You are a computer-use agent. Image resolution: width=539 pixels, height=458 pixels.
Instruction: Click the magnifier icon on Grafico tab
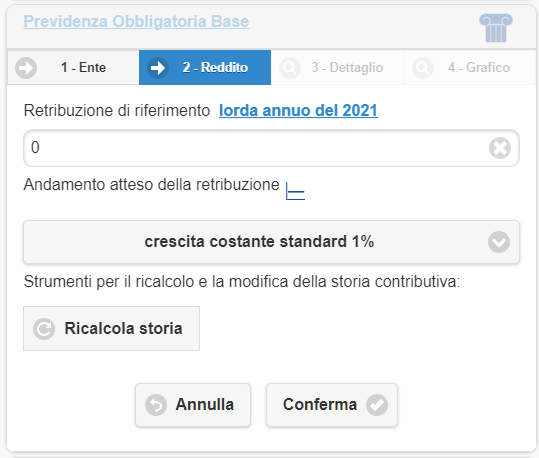(422, 68)
